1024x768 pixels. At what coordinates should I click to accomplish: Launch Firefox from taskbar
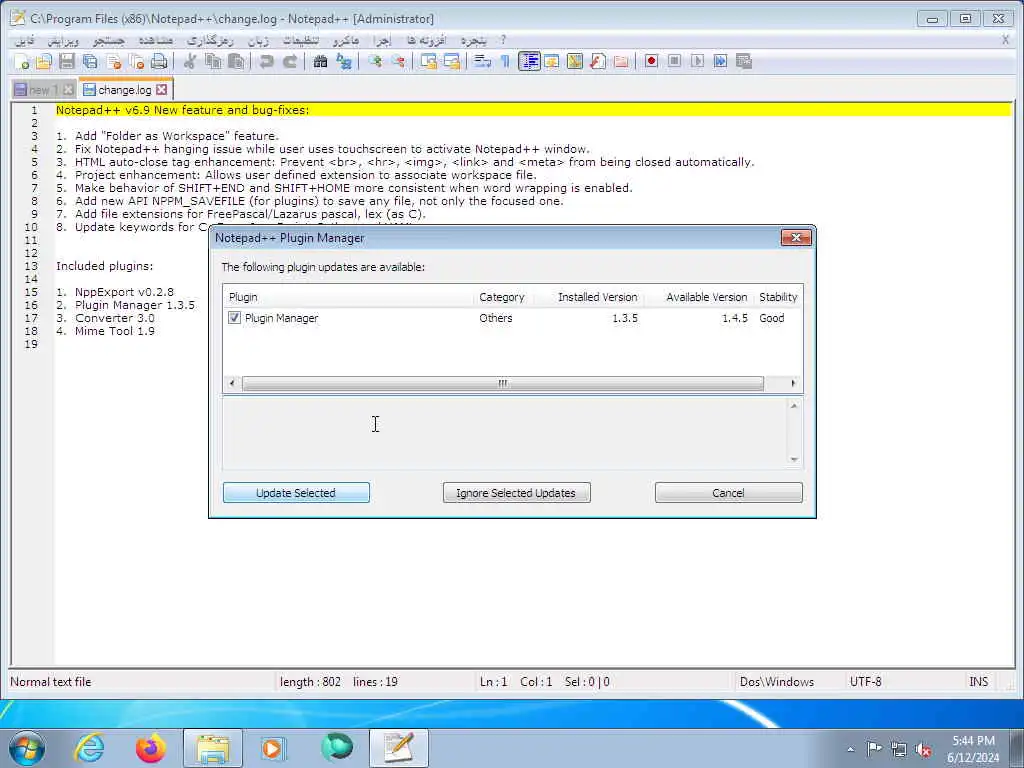151,748
